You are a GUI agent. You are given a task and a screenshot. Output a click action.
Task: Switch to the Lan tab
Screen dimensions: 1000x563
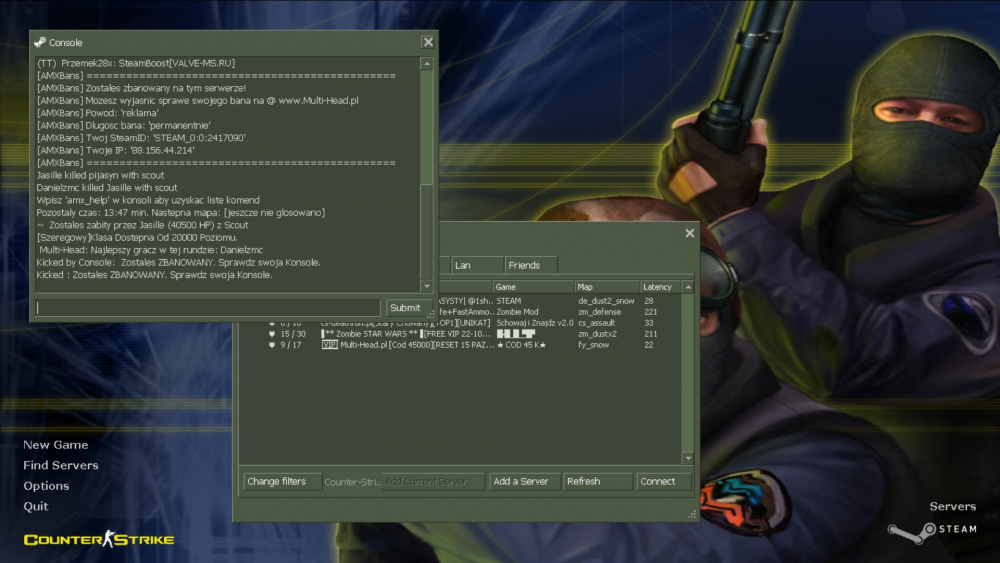pos(473,265)
